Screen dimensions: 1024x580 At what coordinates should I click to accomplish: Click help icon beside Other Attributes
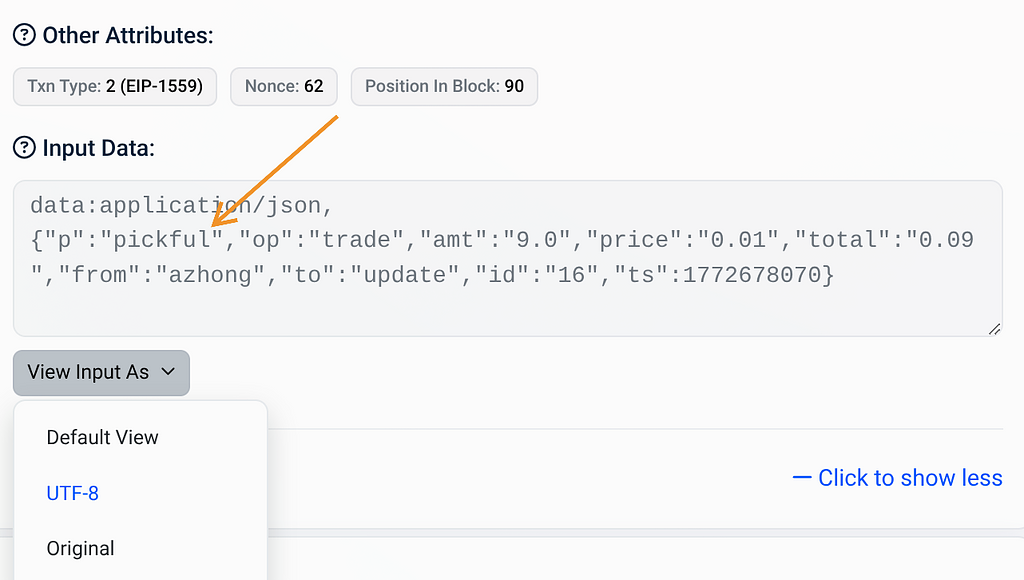click(24, 36)
